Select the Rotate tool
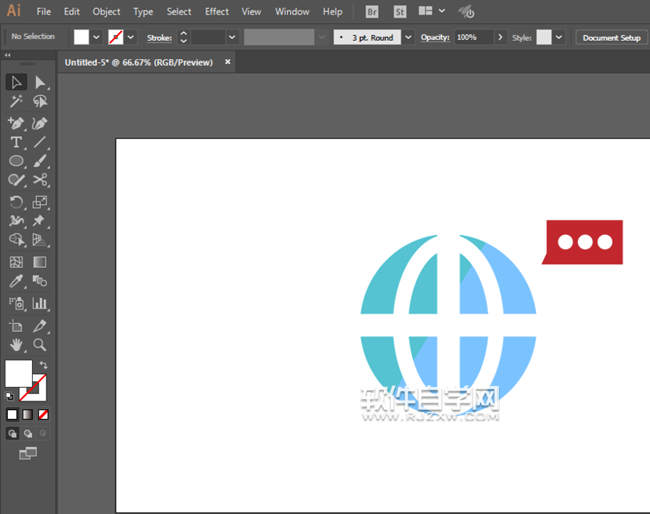 pyautogui.click(x=16, y=202)
